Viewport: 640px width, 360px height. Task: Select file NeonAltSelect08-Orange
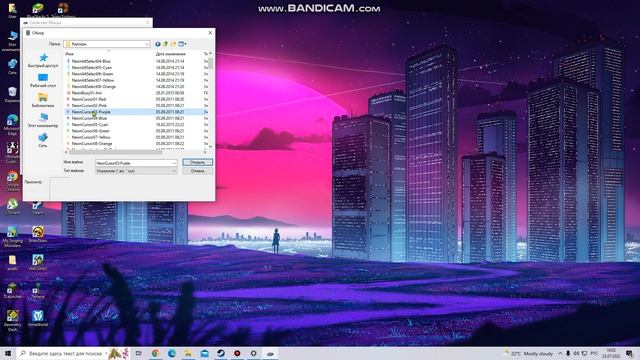[93, 87]
